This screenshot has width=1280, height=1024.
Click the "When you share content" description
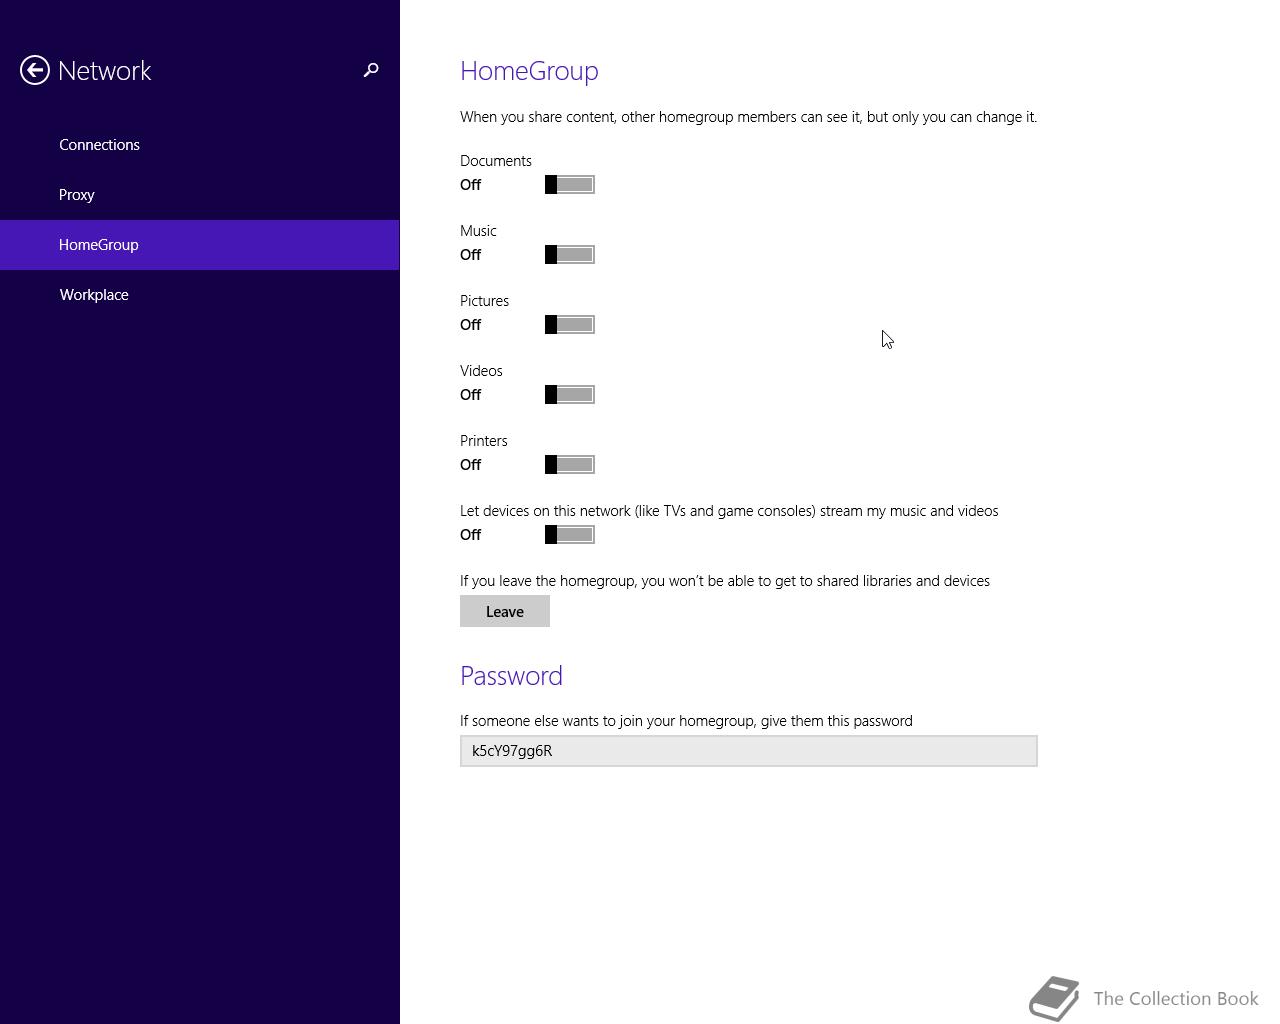click(x=748, y=117)
